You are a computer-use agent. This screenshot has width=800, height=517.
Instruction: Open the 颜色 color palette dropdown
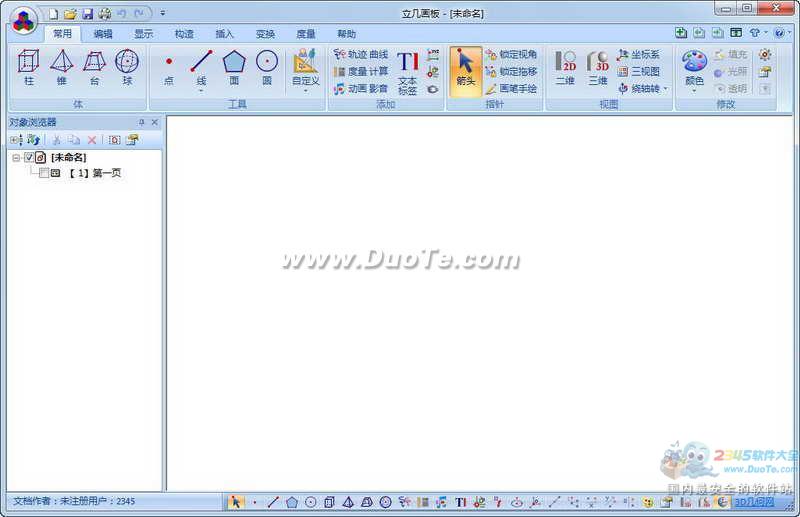pyautogui.click(x=694, y=92)
